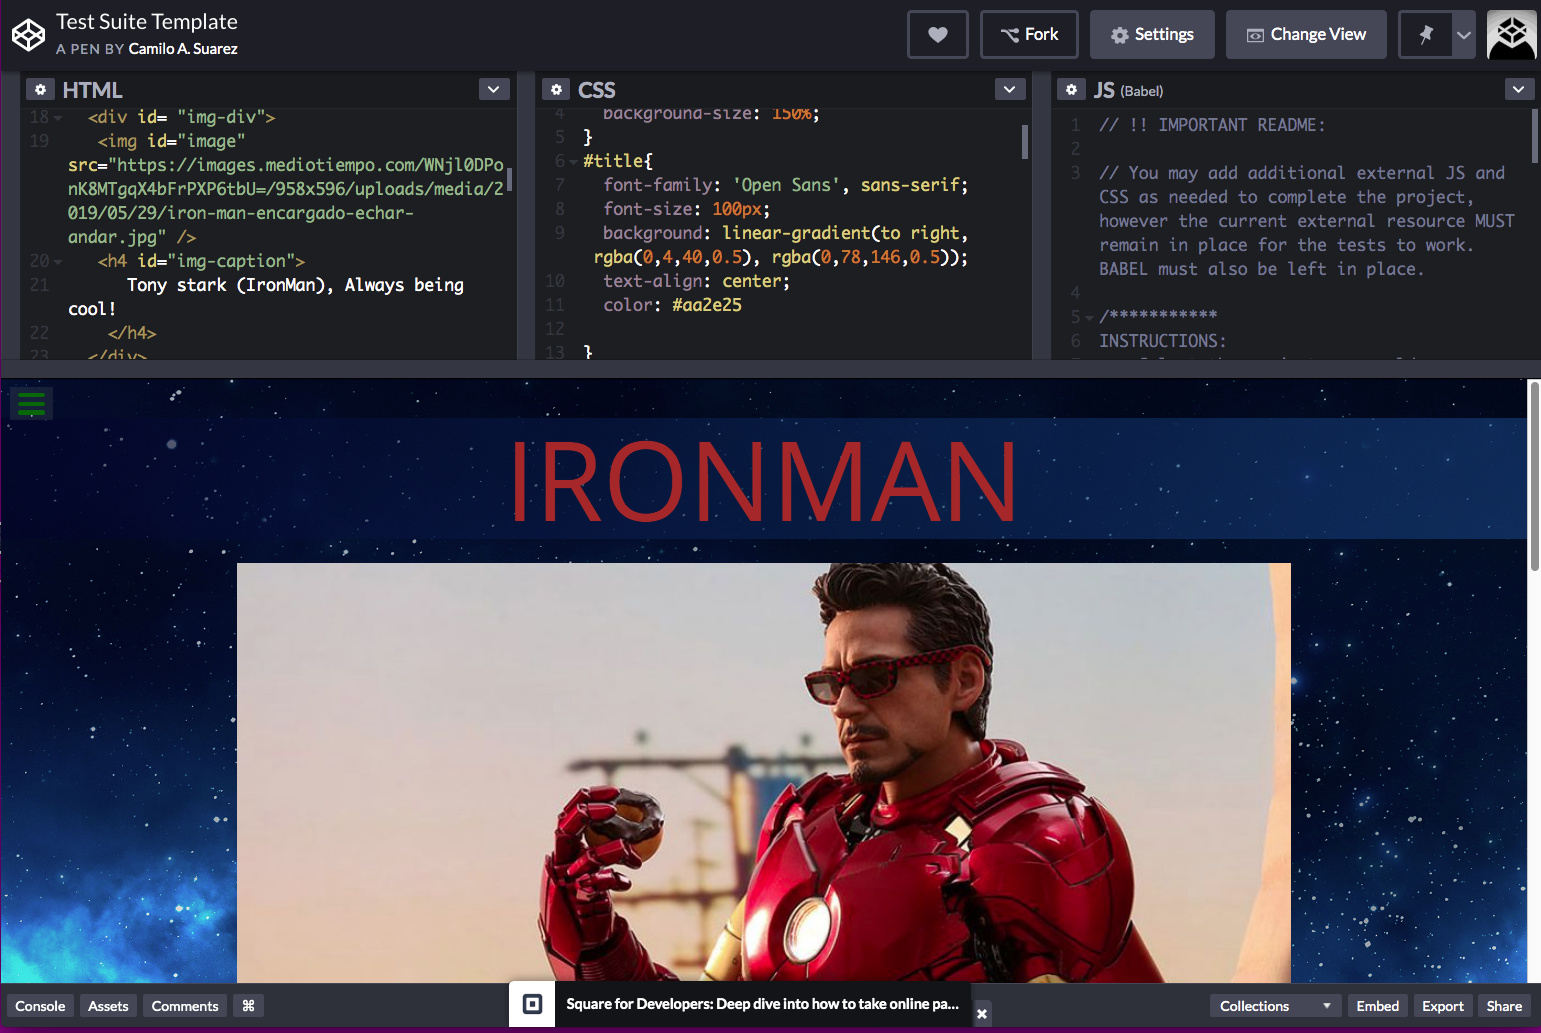This screenshot has width=1541, height=1033.
Task: Open pen Settings
Action: 1152,35
